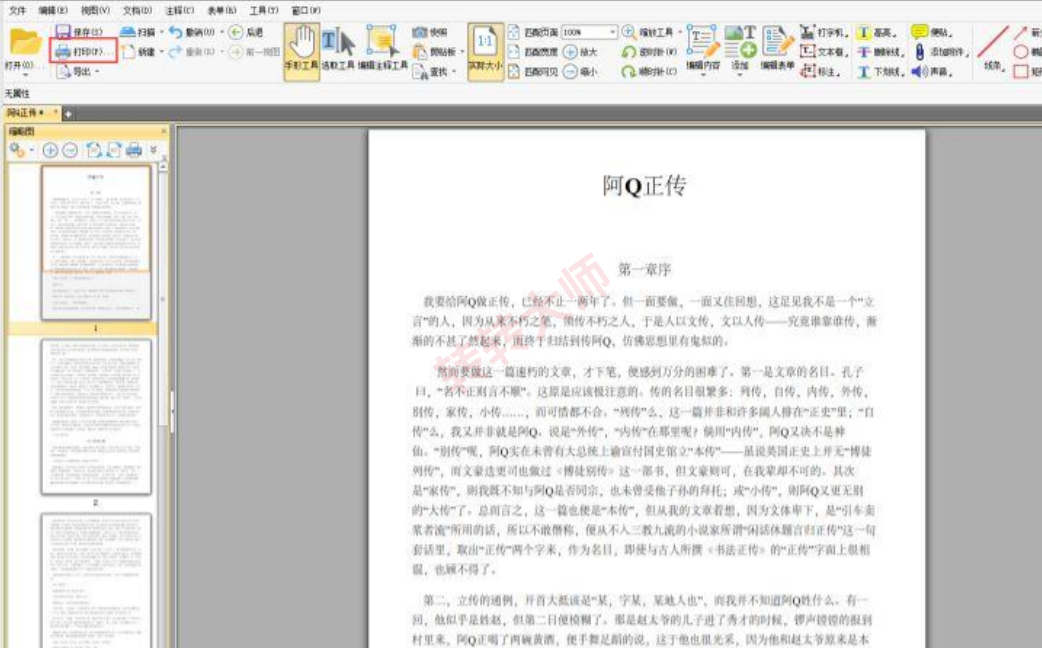Click the 剪贴板 clipboard icon
Image resolution: width=1042 pixels, height=648 pixels.
(419, 51)
